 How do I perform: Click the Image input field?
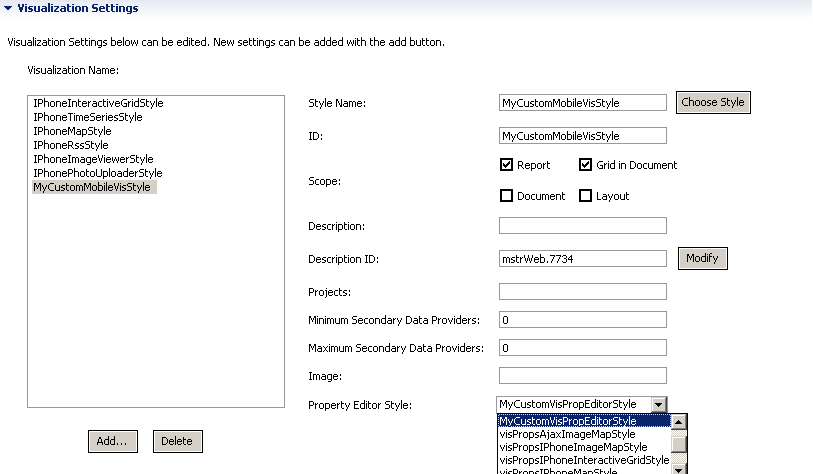(x=583, y=375)
